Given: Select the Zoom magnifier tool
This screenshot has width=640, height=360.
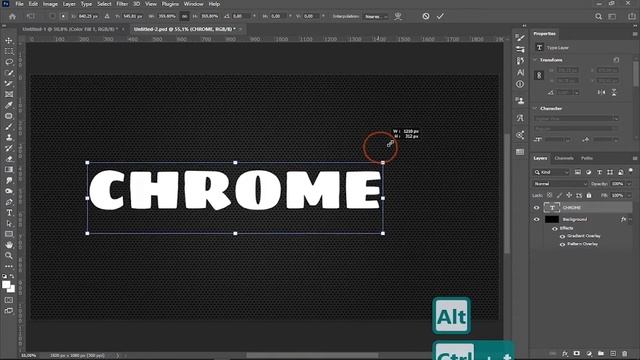Looking at the screenshot, I should click(9, 256).
